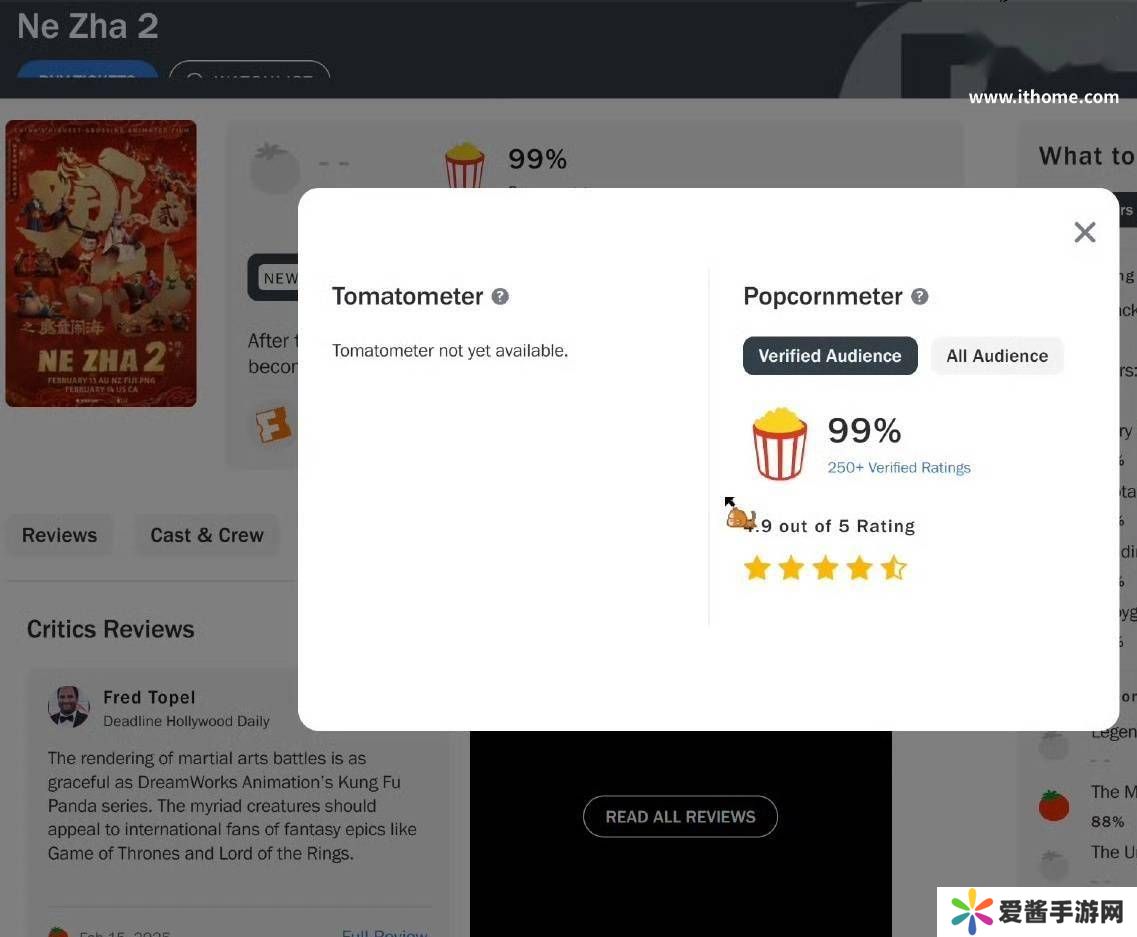
Task: Click the five-star rating row
Action: point(825,568)
